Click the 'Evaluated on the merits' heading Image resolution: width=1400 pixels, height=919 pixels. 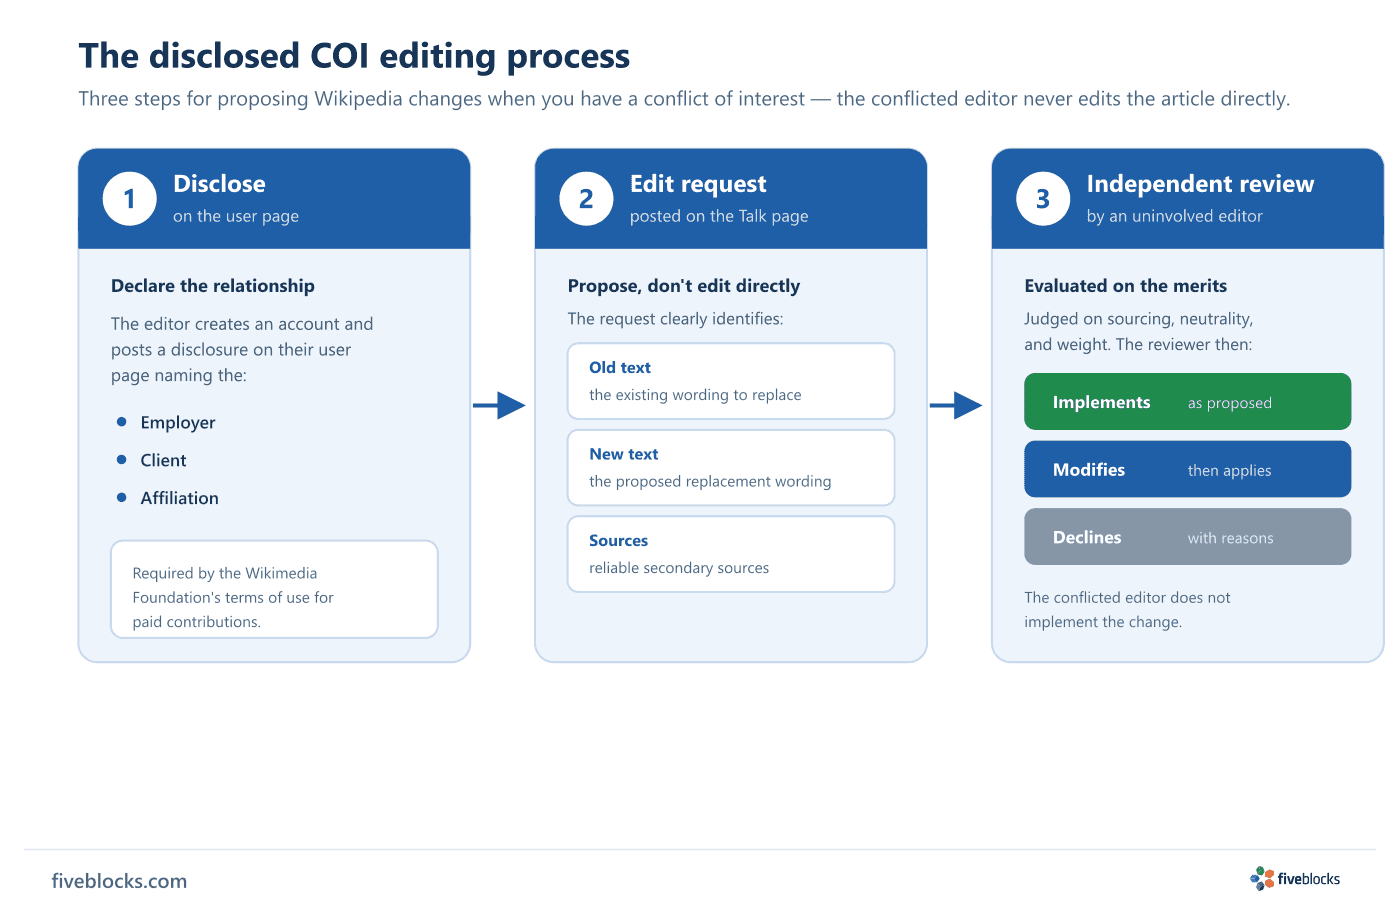tap(1126, 286)
